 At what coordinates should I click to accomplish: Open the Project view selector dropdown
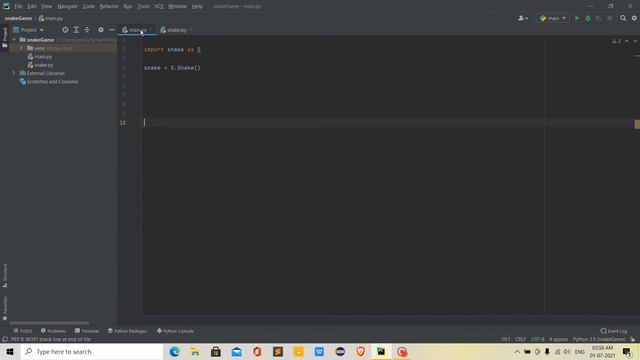28,30
